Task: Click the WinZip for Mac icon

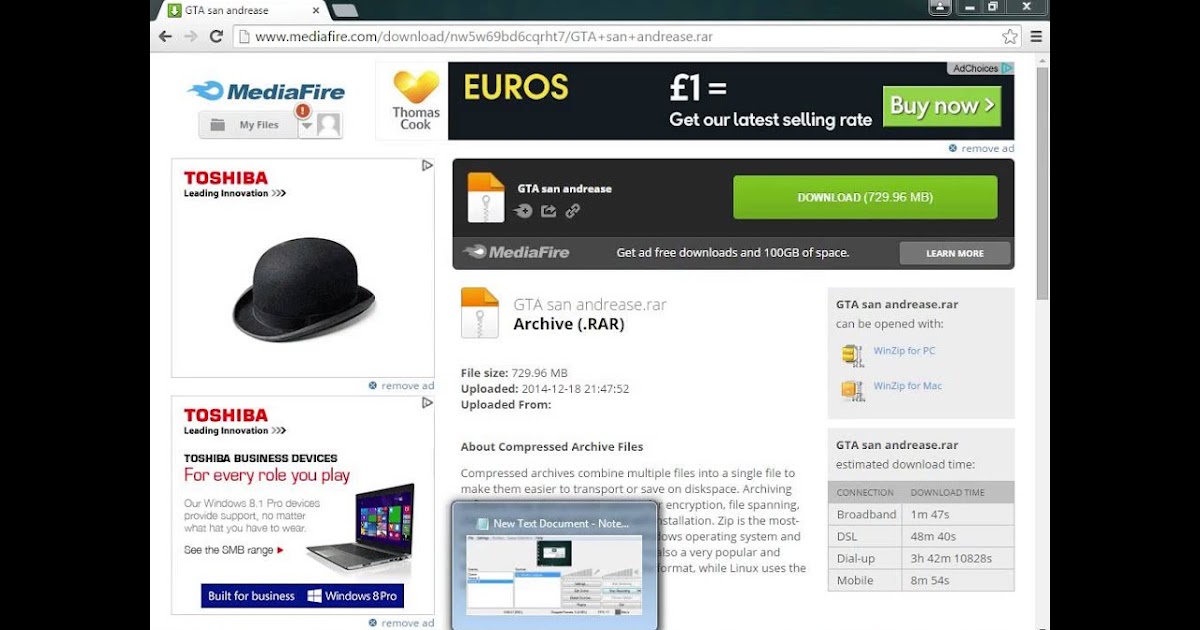Action: [852, 390]
